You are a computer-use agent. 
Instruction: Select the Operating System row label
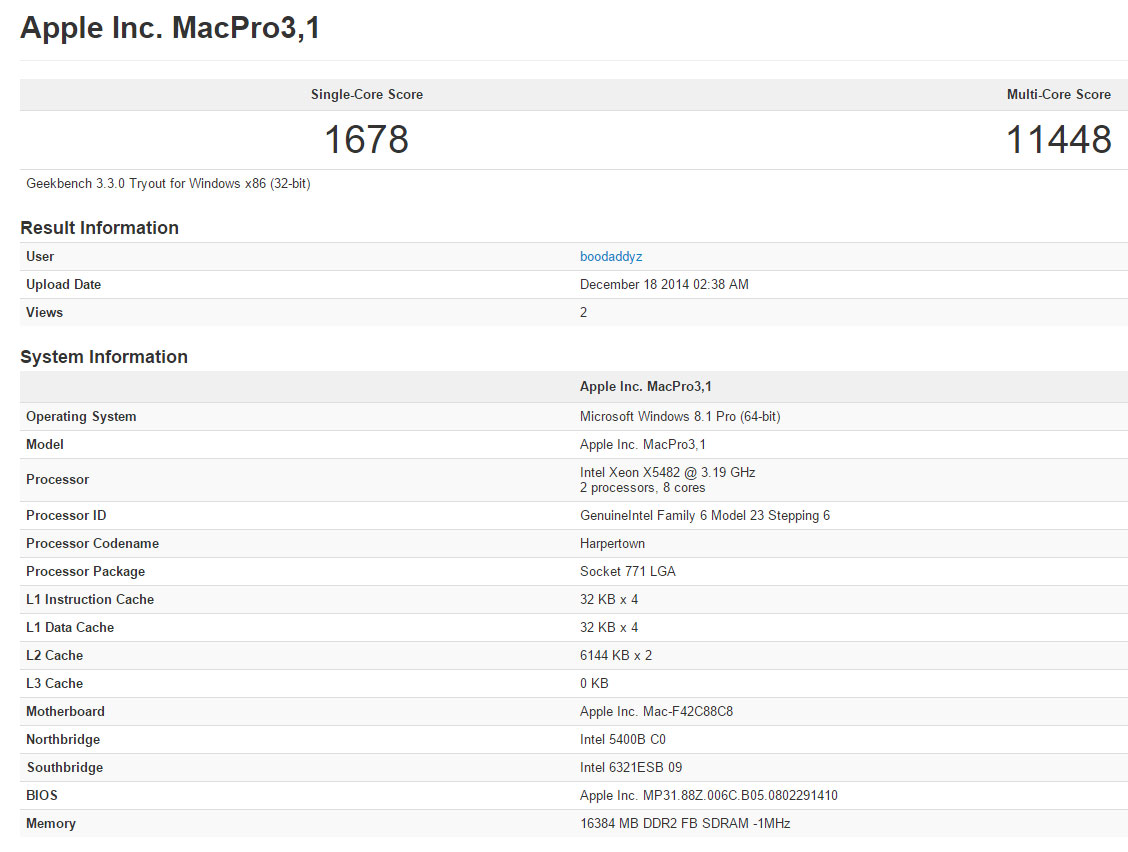click(81, 416)
